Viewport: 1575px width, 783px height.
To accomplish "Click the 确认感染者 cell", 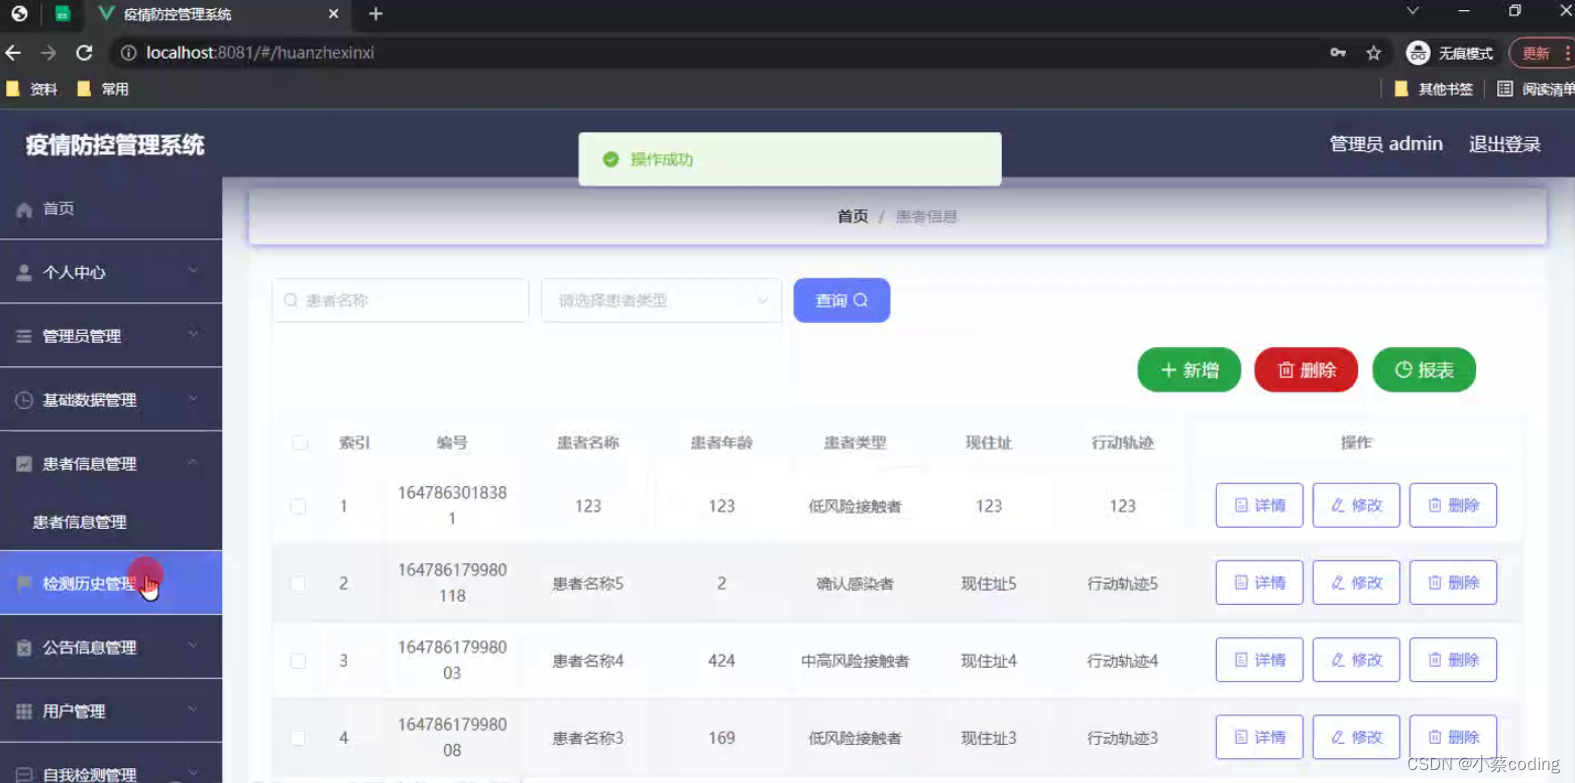I will [x=855, y=584].
